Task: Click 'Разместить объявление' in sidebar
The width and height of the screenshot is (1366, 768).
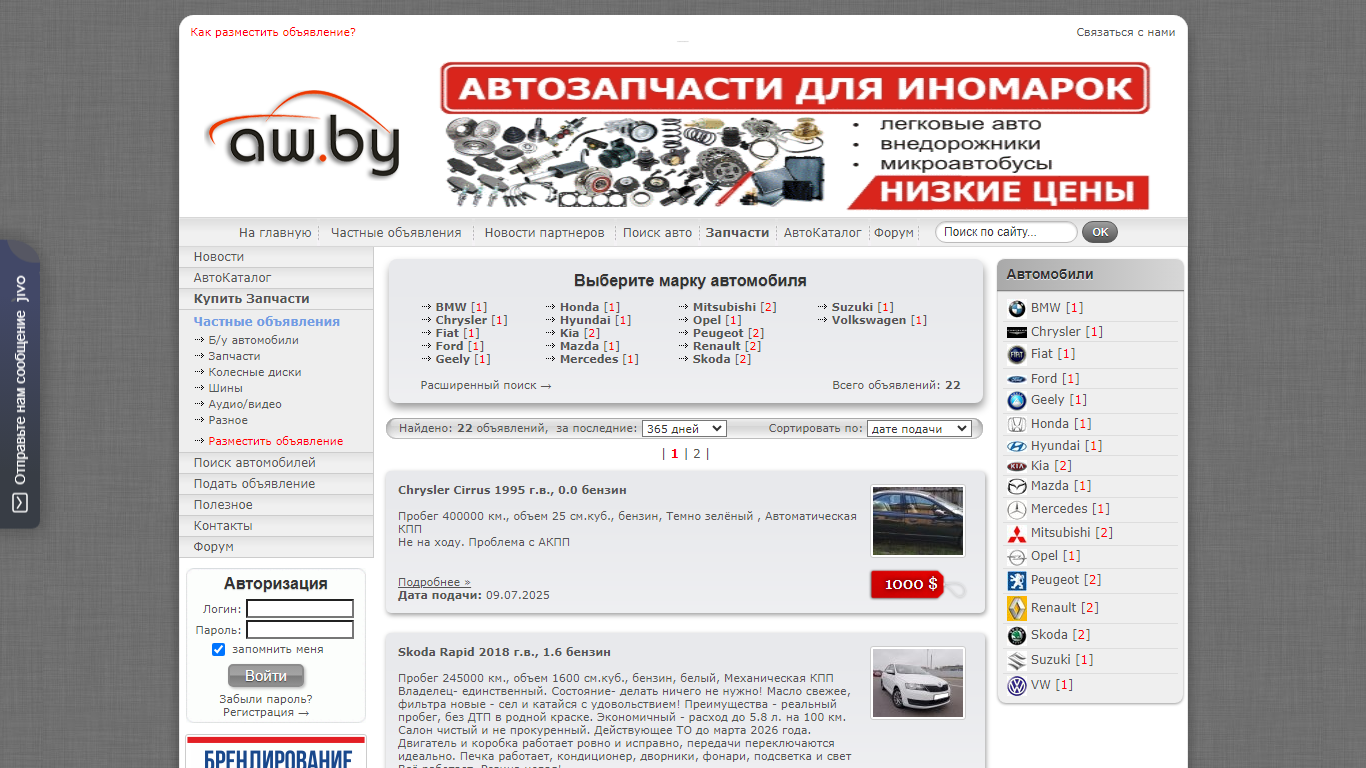Action: click(275, 441)
